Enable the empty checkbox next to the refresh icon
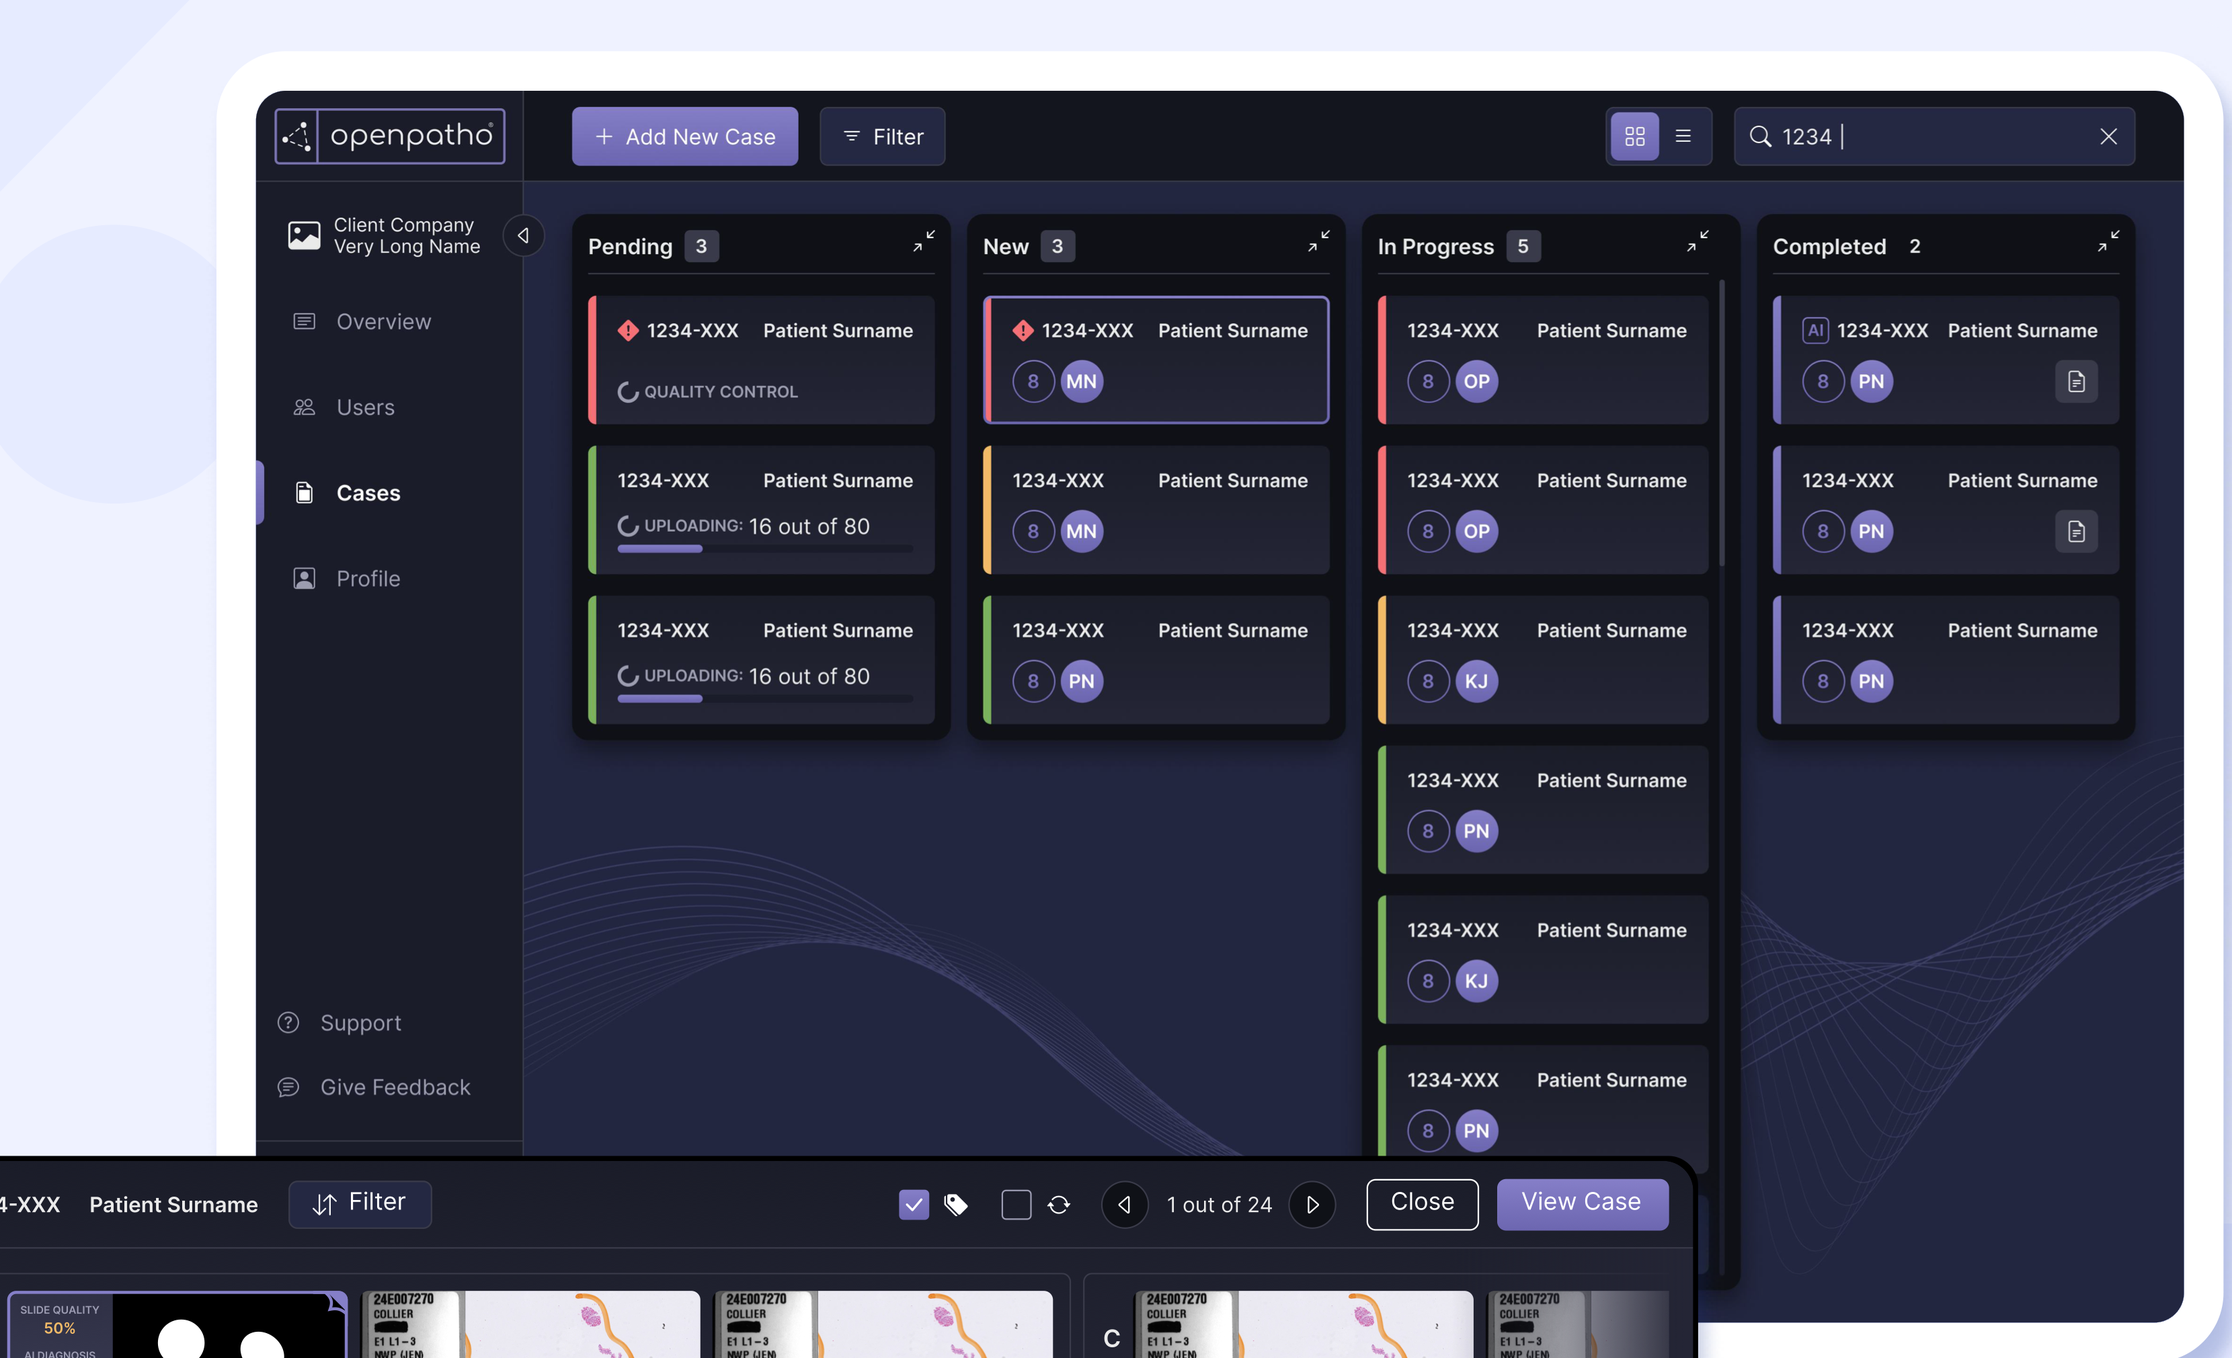2232x1358 pixels. point(1016,1205)
